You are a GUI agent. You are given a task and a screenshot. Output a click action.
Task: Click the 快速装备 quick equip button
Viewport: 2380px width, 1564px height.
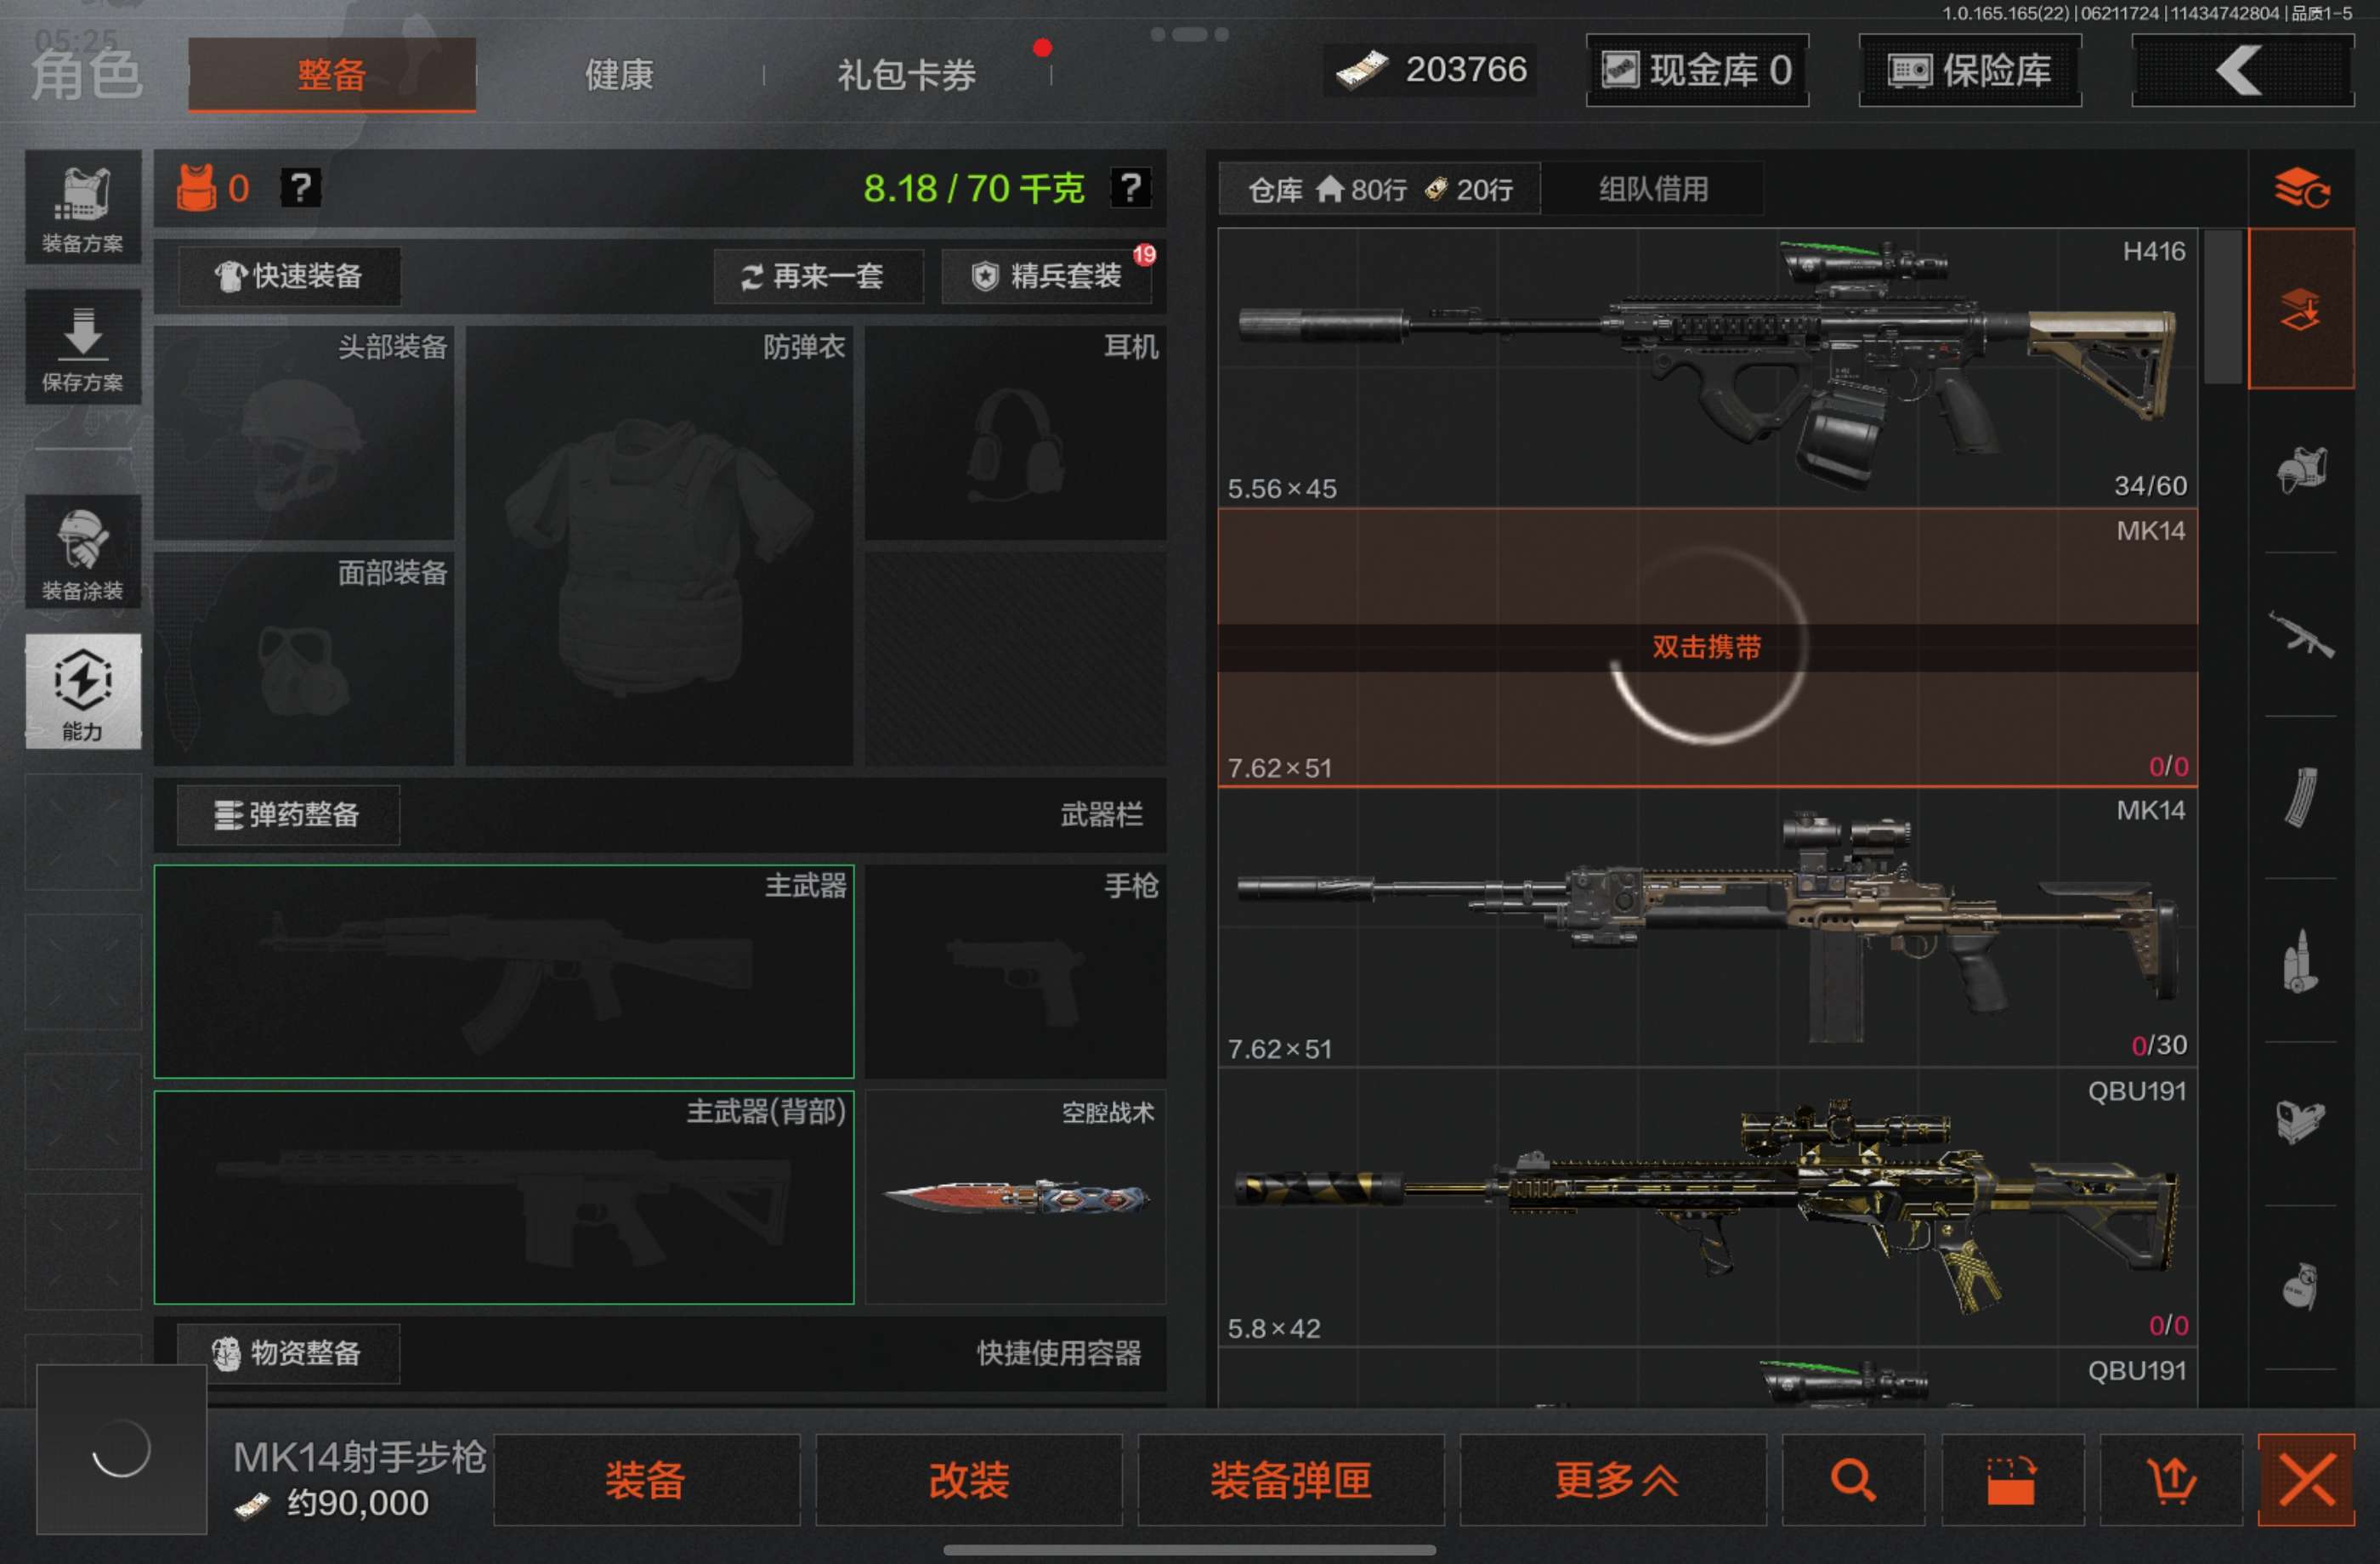290,276
